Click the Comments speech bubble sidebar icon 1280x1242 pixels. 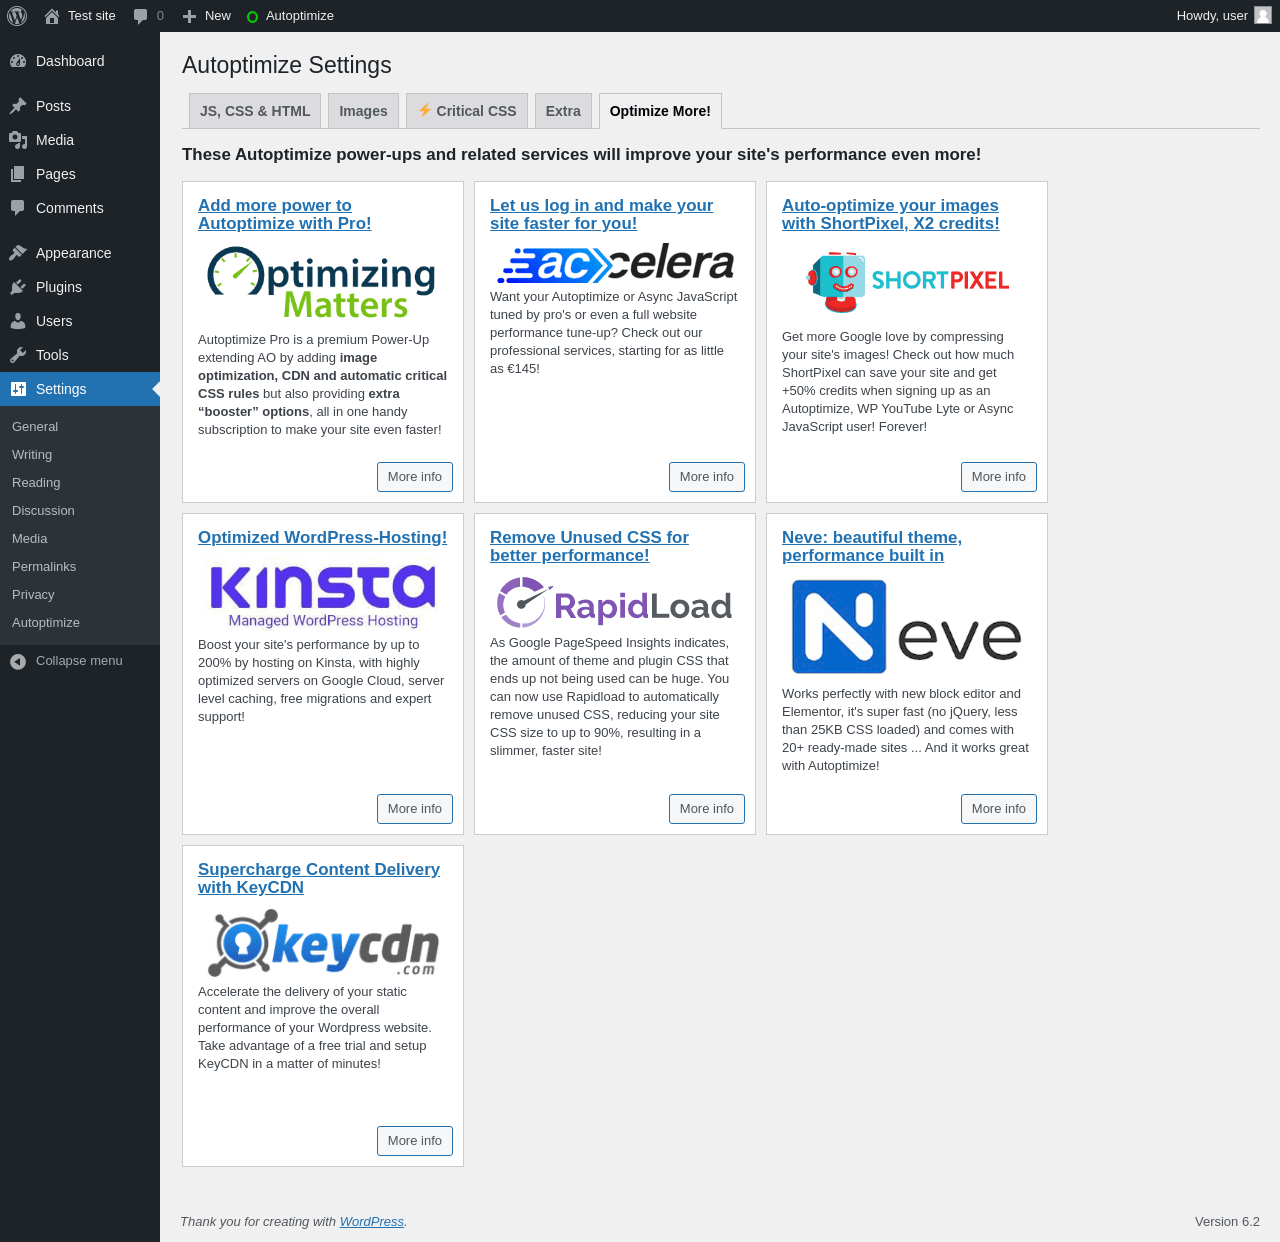point(18,208)
